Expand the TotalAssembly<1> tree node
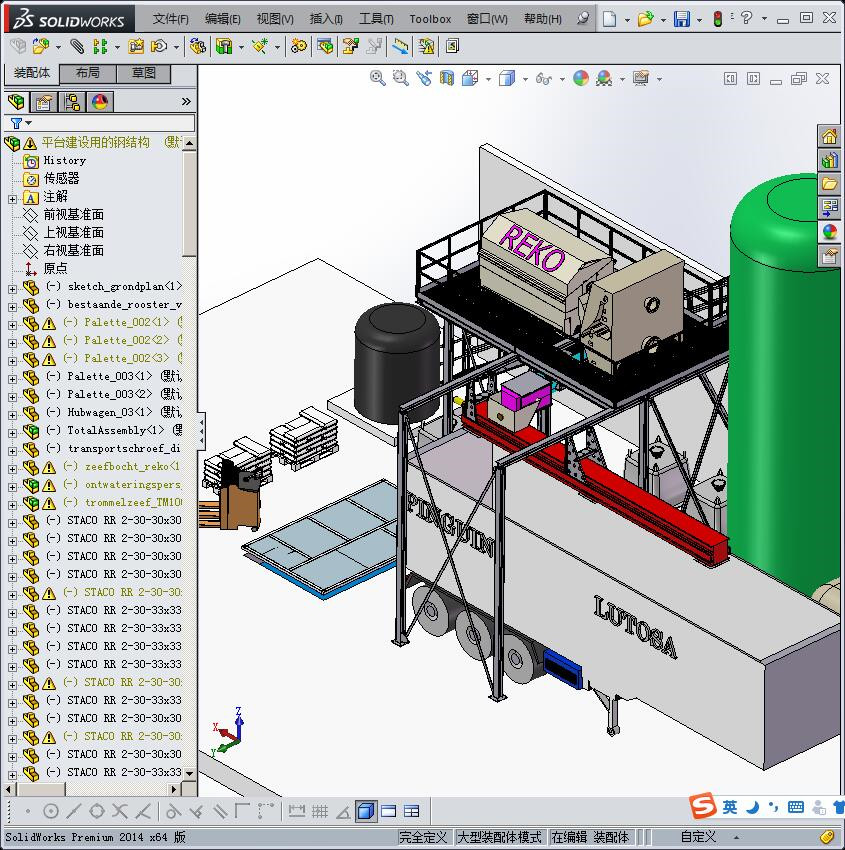The height and width of the screenshot is (850, 845). tap(12, 433)
